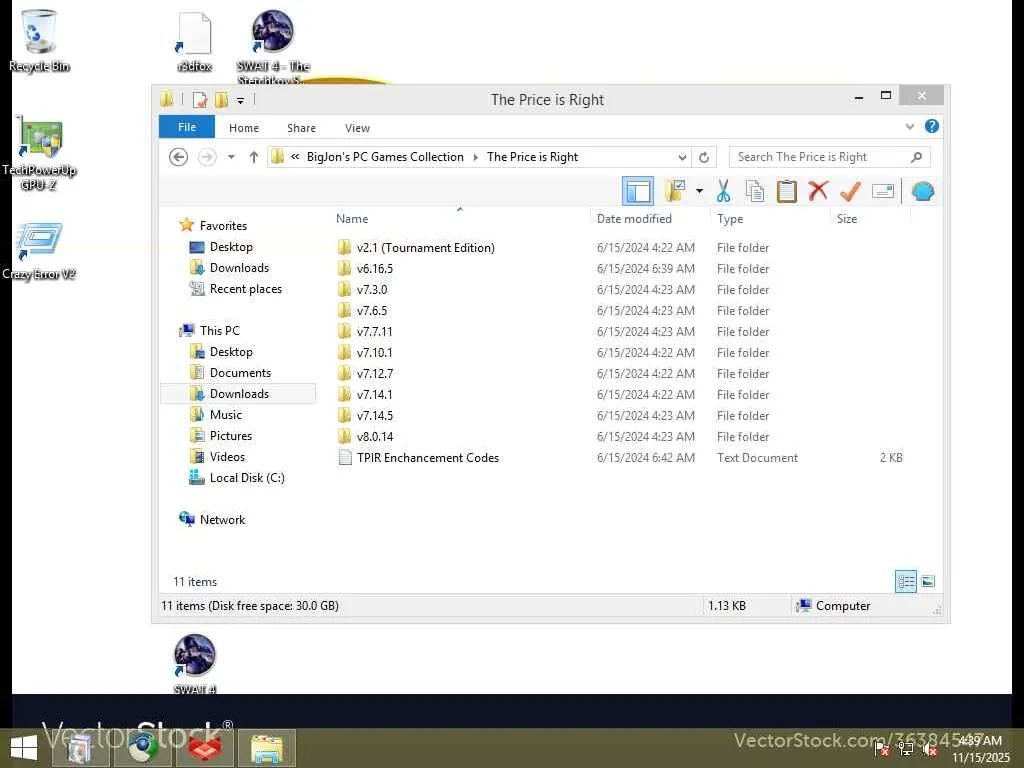Viewport: 1024px width, 768px height.
Task: Refresh the current folder
Action: point(704,157)
